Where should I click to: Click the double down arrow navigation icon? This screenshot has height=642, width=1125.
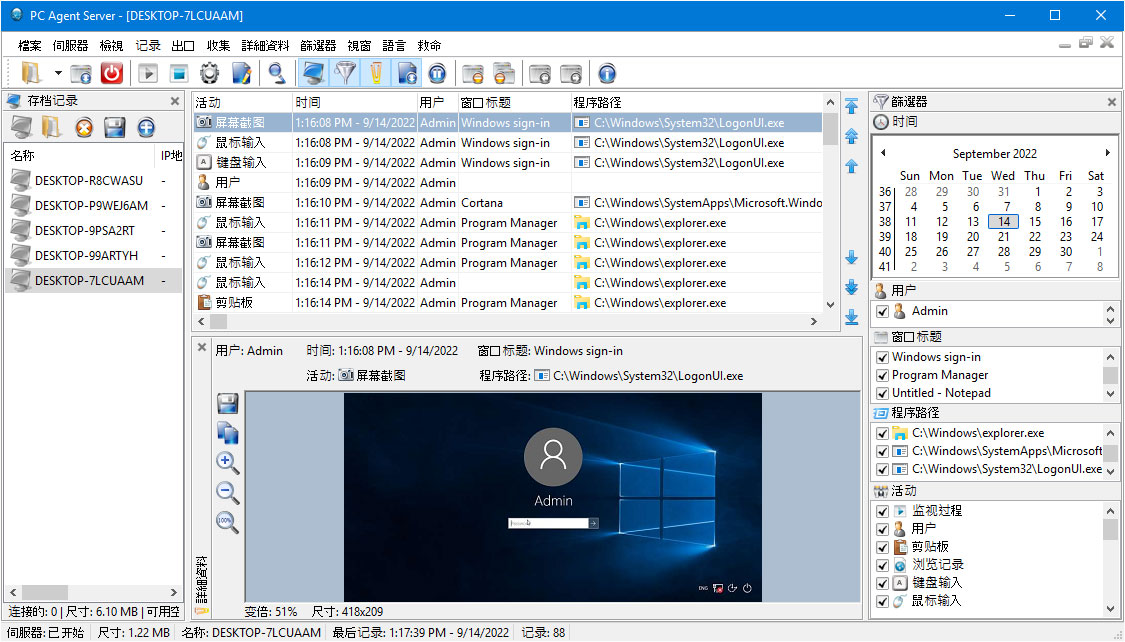[x=852, y=287]
